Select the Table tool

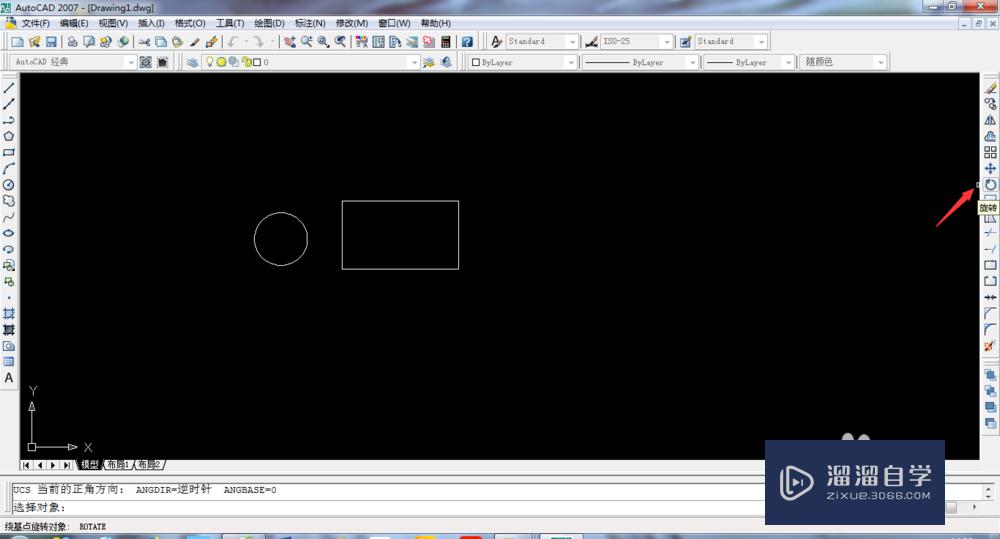(x=9, y=362)
